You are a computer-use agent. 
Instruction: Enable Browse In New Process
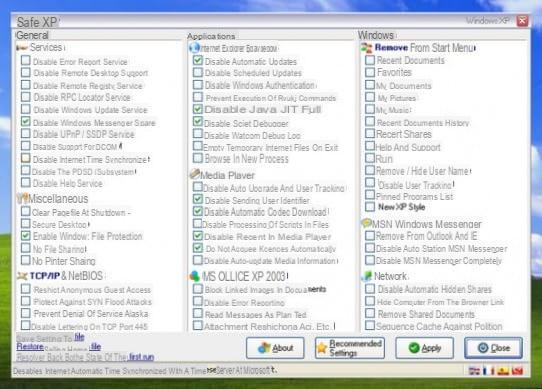point(198,158)
